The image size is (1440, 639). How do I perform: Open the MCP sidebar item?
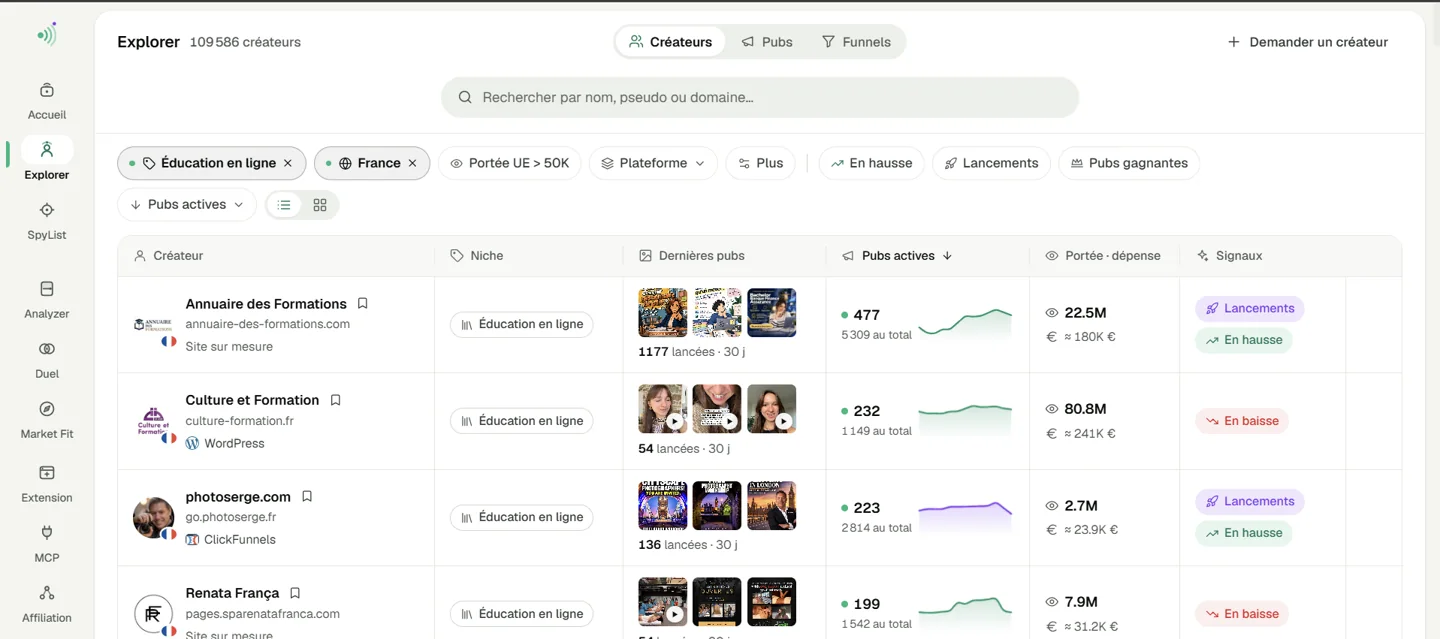point(47,544)
